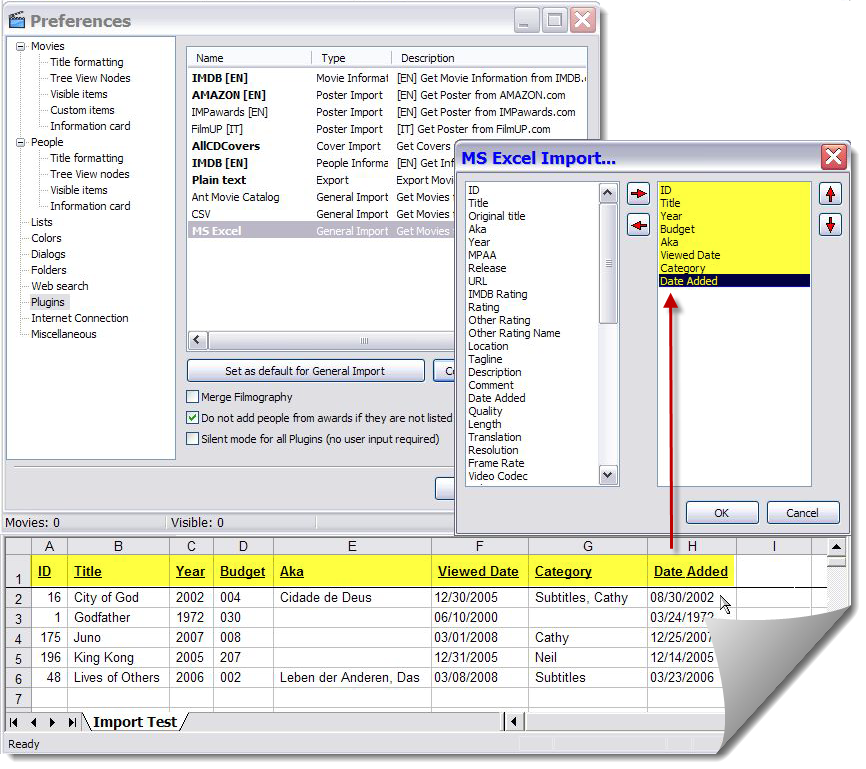Go to last sheet navigation arrow
Screen dimensions: 866x769
pyautogui.click(x=72, y=722)
